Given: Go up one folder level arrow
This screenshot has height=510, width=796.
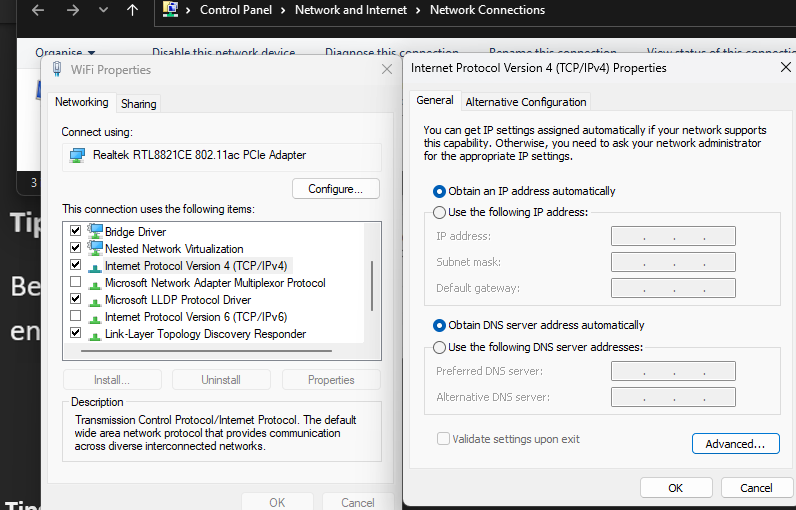Looking at the screenshot, I should click(133, 10).
